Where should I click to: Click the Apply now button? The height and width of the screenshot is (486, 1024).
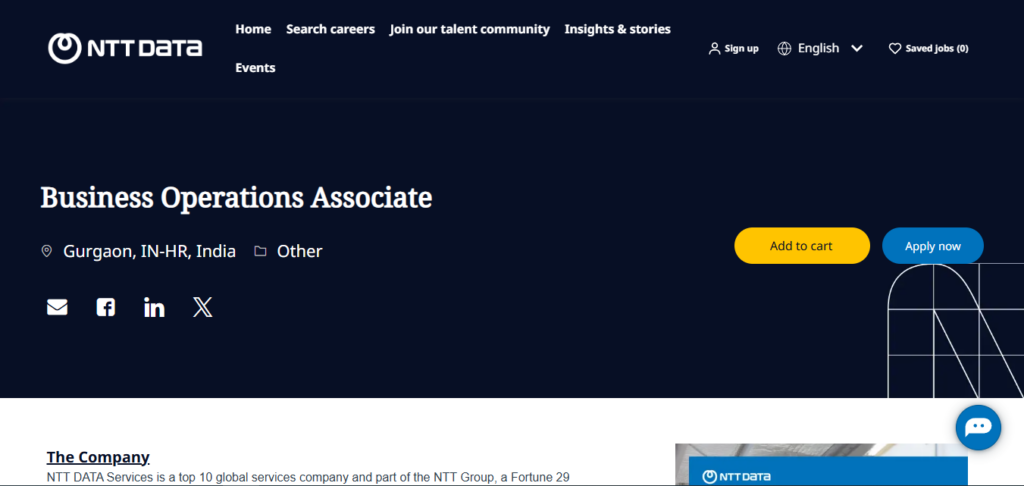point(933,246)
